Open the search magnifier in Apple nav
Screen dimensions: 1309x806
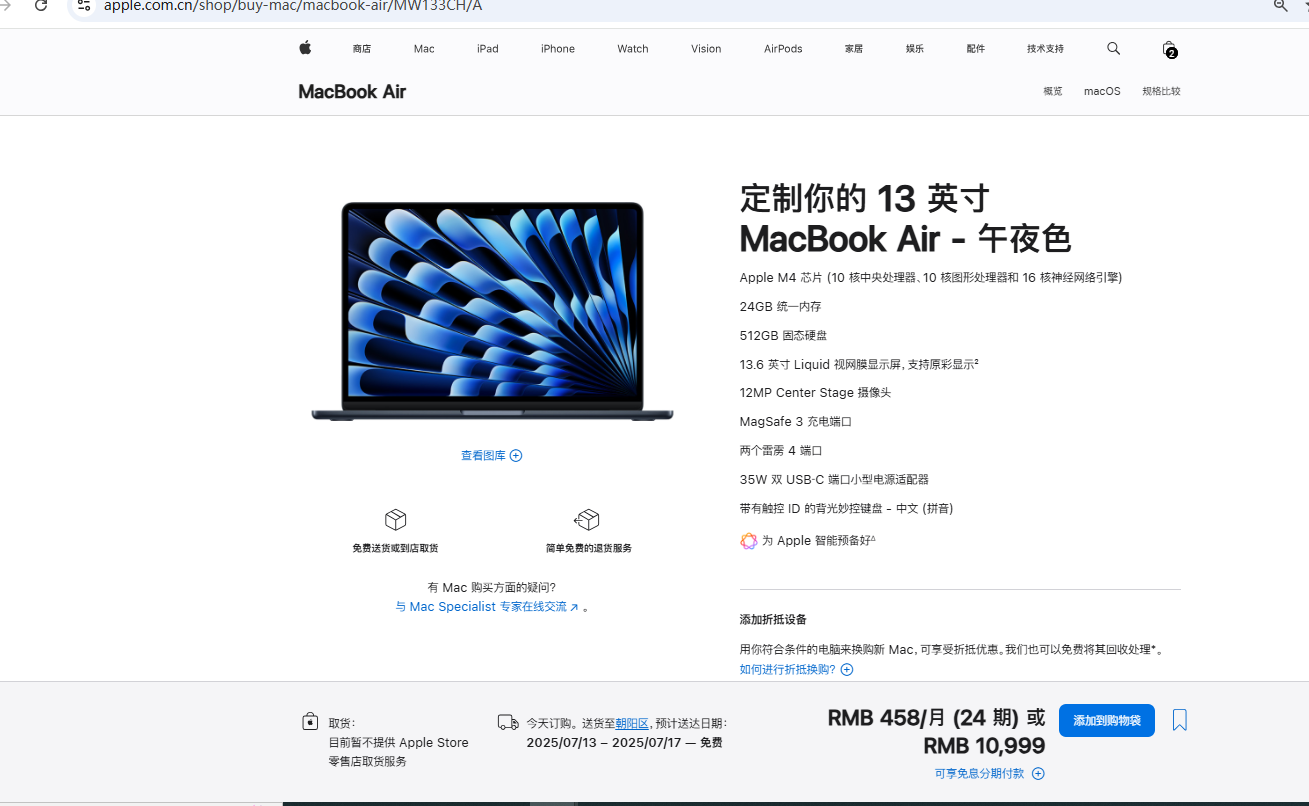point(1114,48)
